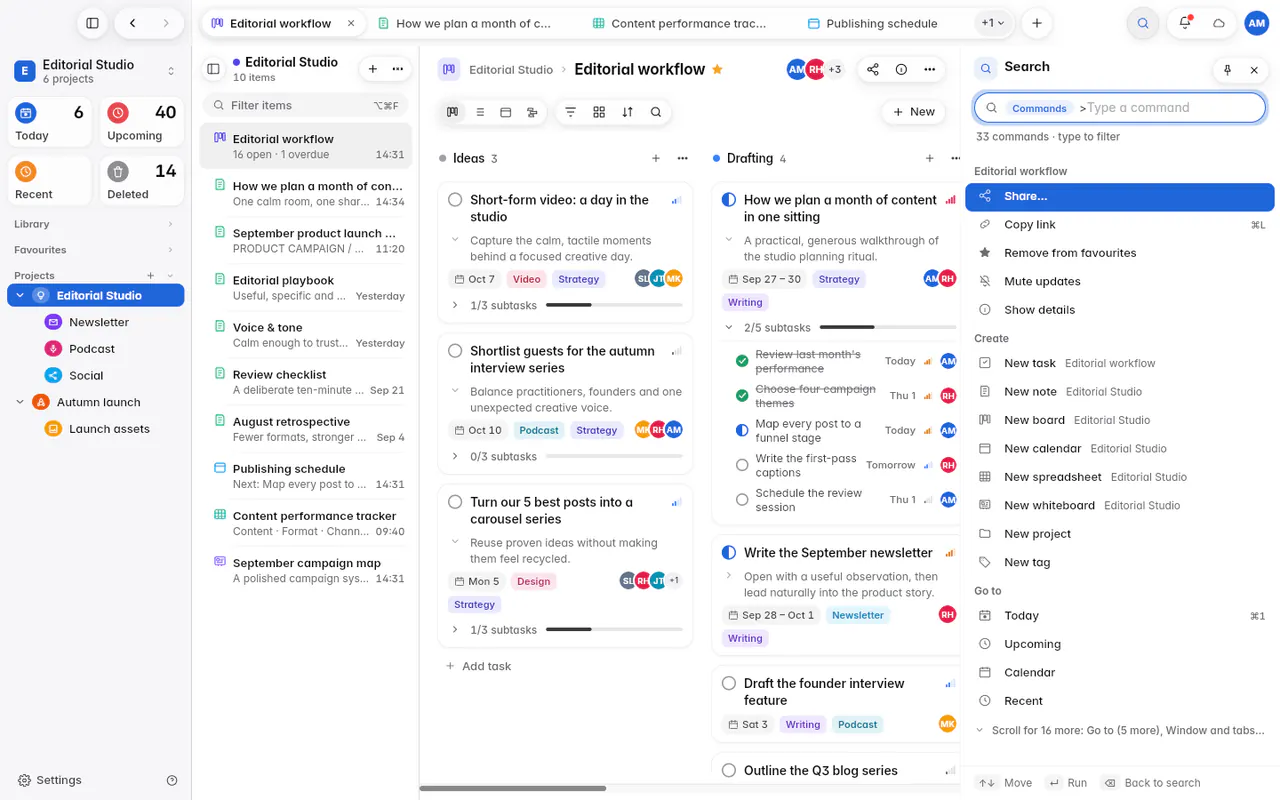Screen dimensions: 1280x800
Task: Tick the 'Write the first-pass captions' subtask
Action: pos(742,465)
